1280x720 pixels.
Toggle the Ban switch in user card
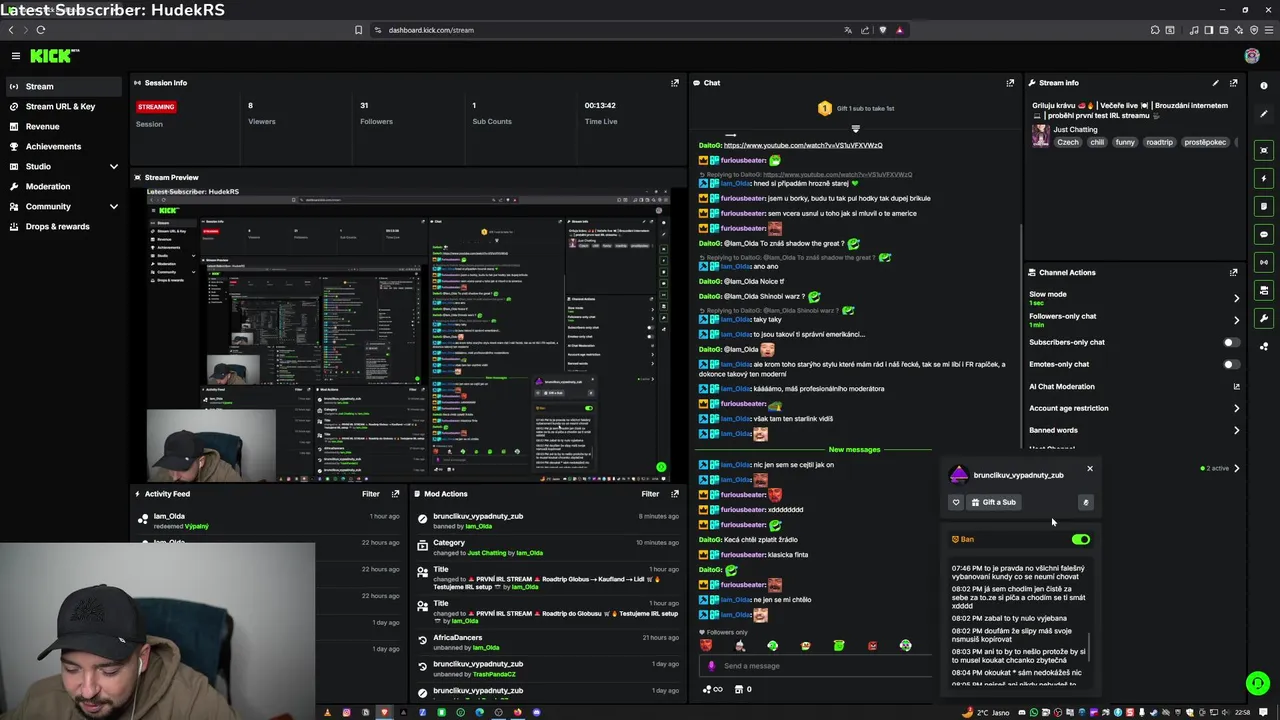(1081, 539)
